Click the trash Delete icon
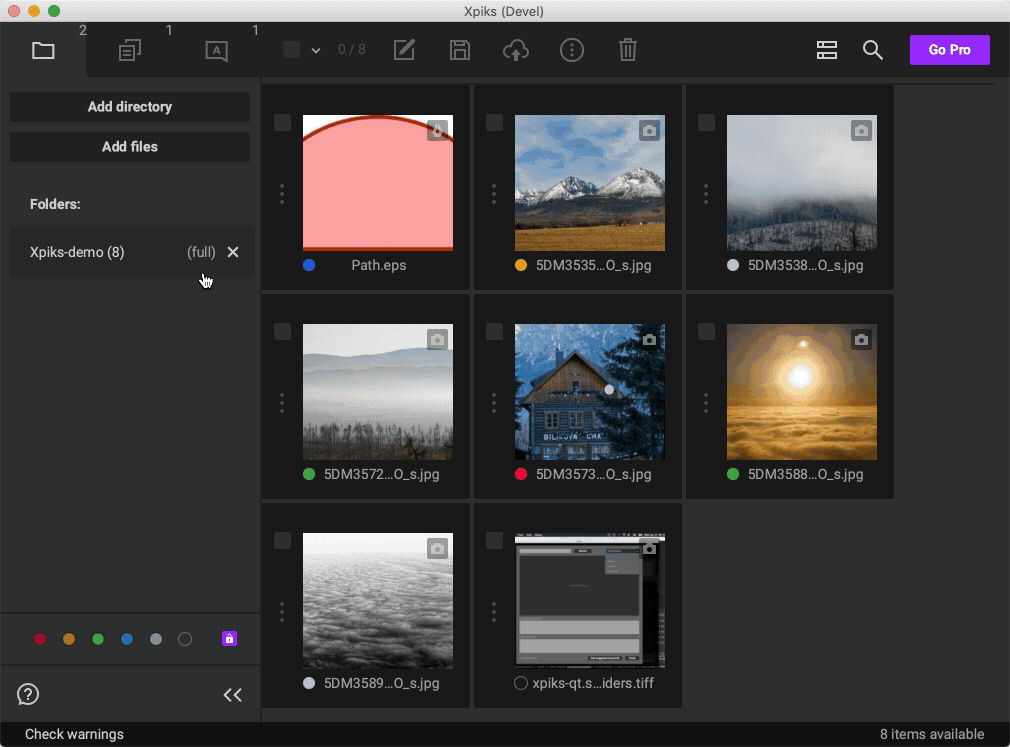 628,49
